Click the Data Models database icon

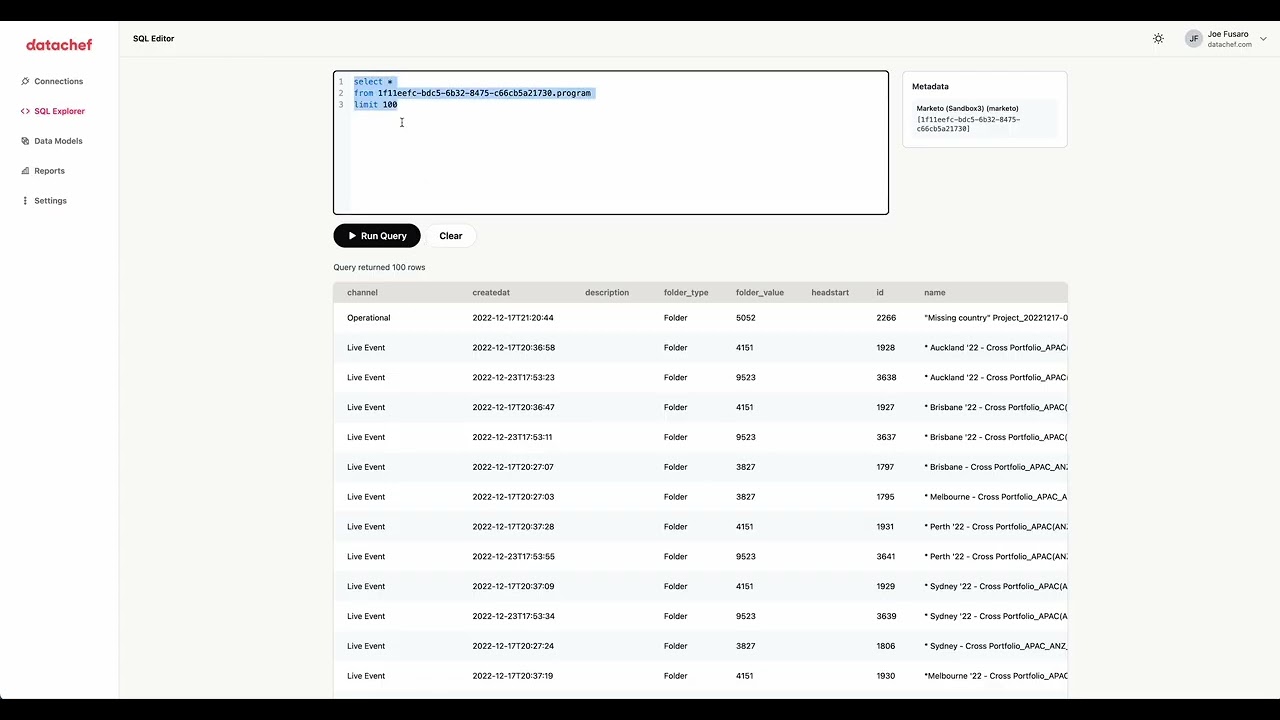tap(25, 141)
